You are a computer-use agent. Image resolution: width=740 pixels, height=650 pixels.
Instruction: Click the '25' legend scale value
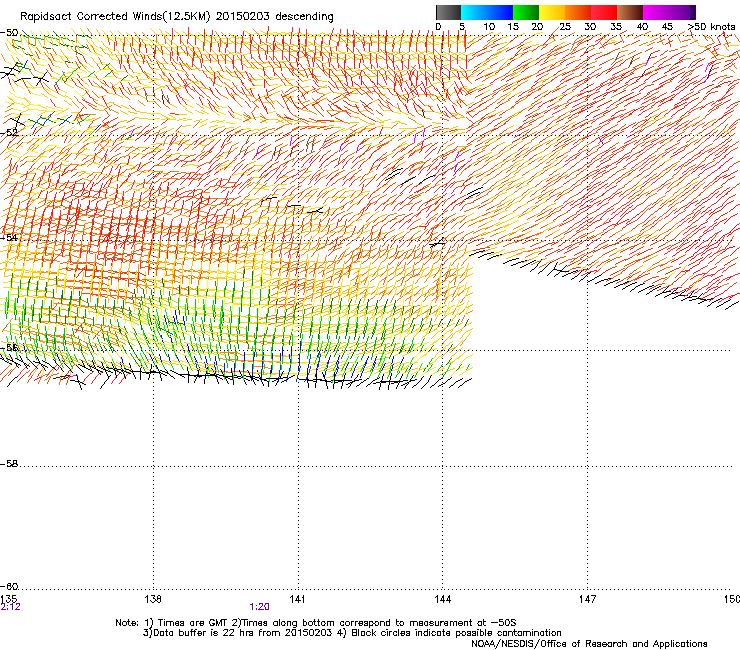[x=564, y=27]
